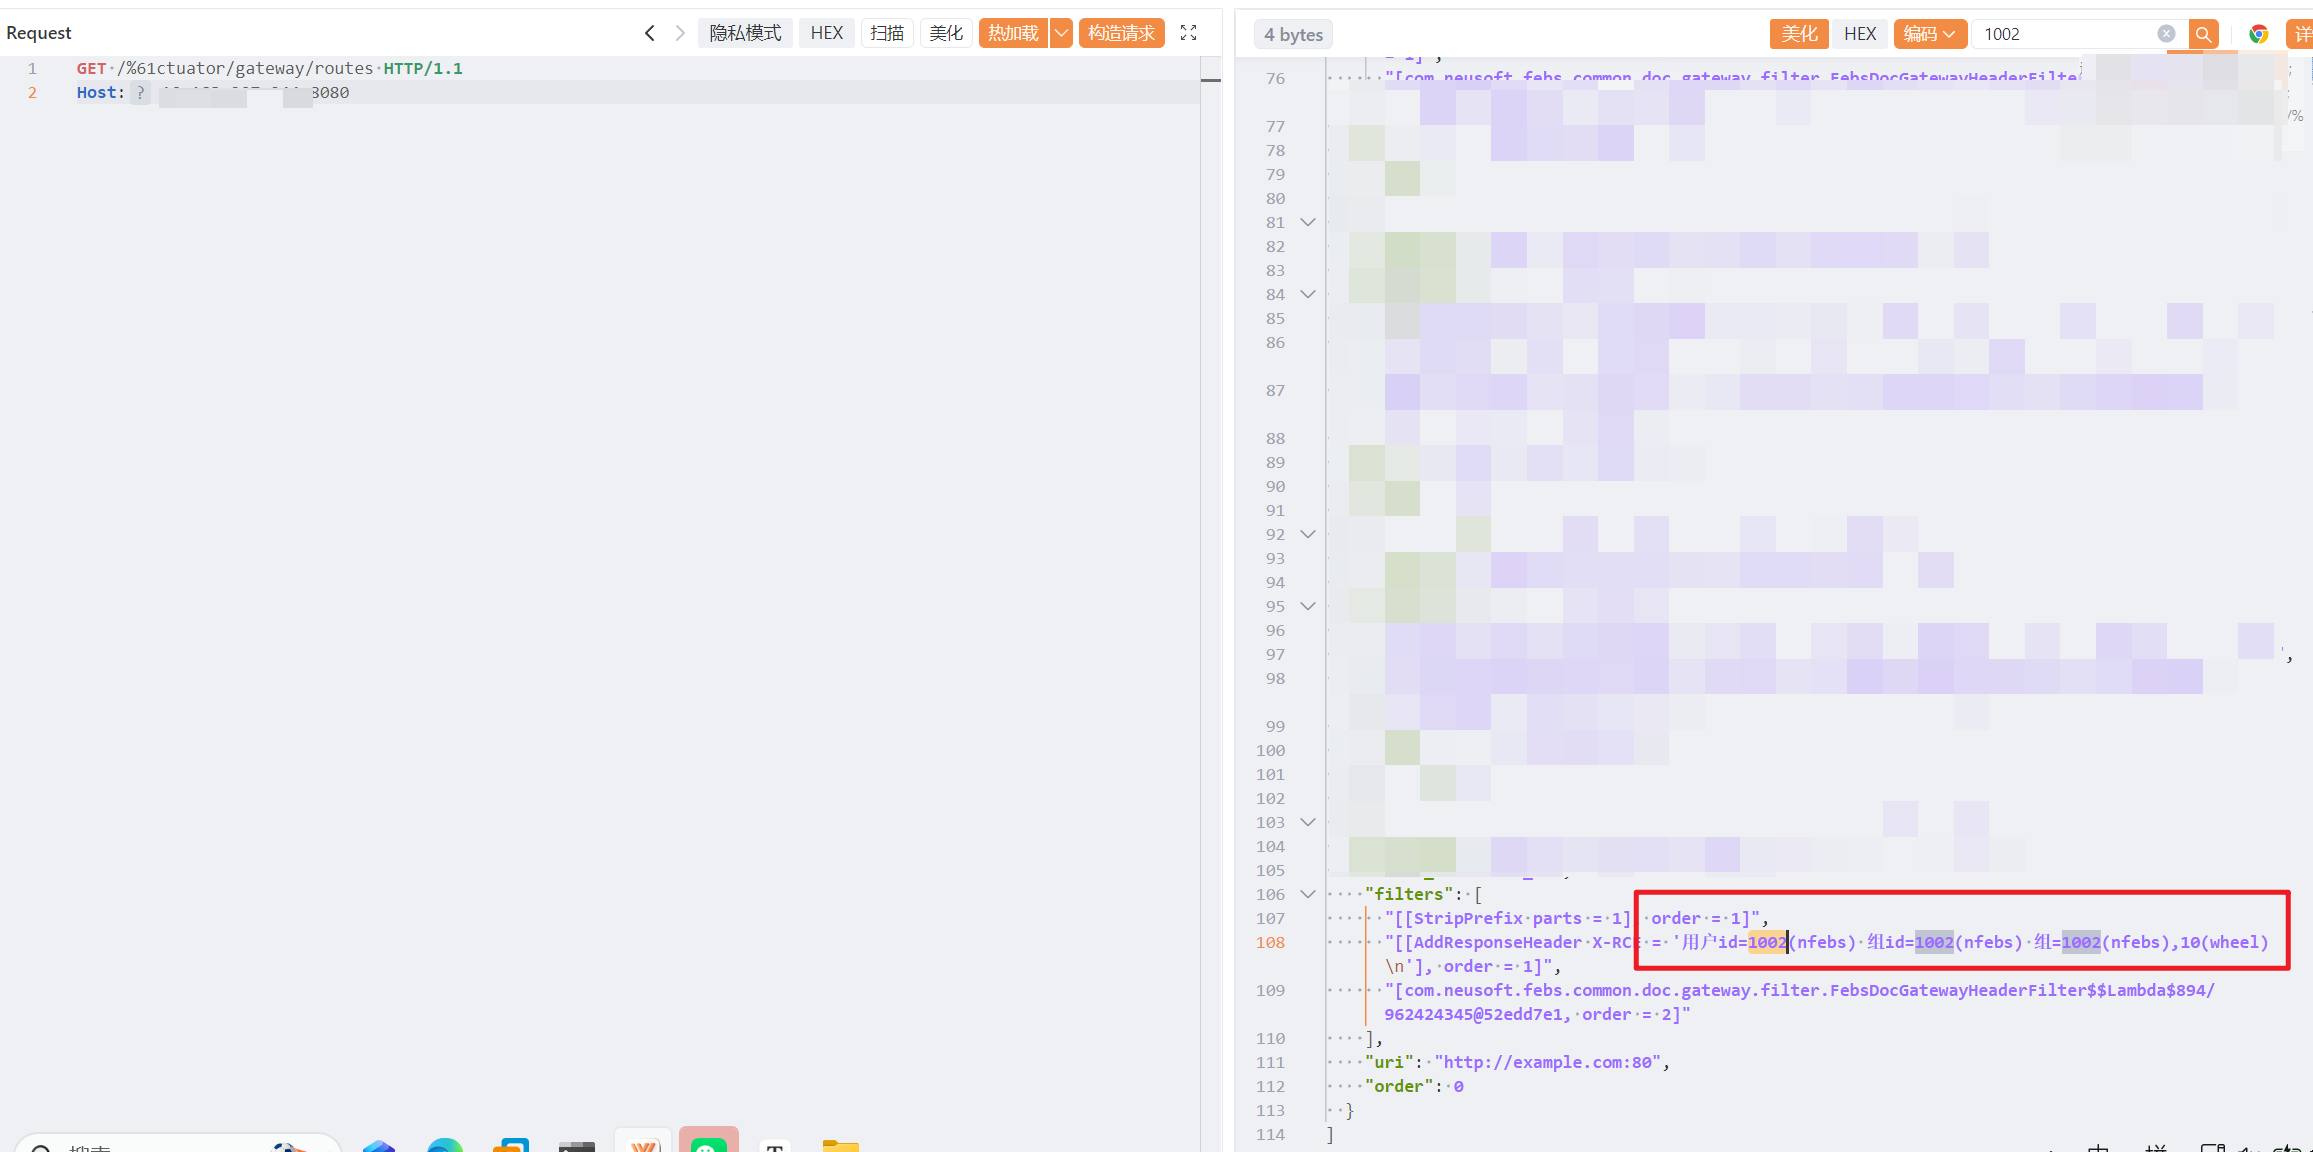Click the question mark icon beside Host
This screenshot has width=2313, height=1152.
point(140,93)
